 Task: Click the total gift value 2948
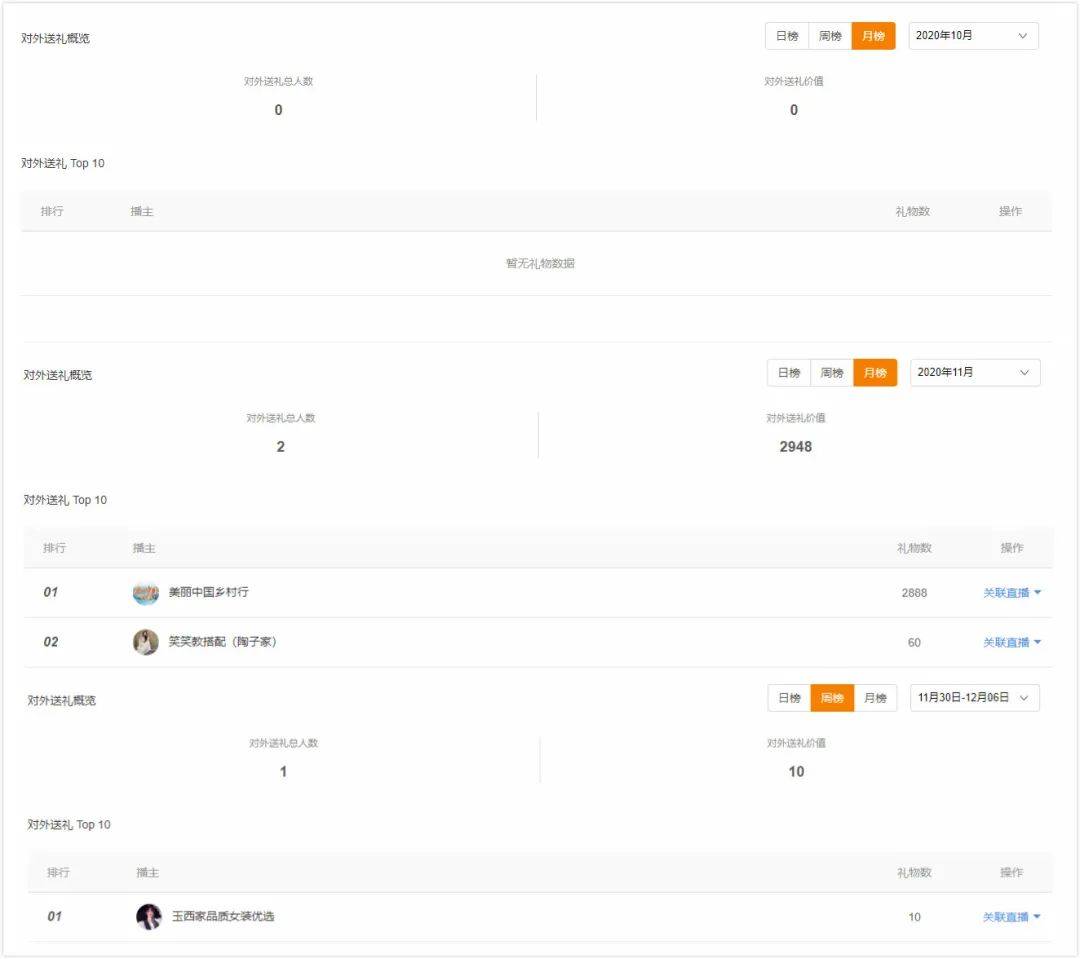796,446
